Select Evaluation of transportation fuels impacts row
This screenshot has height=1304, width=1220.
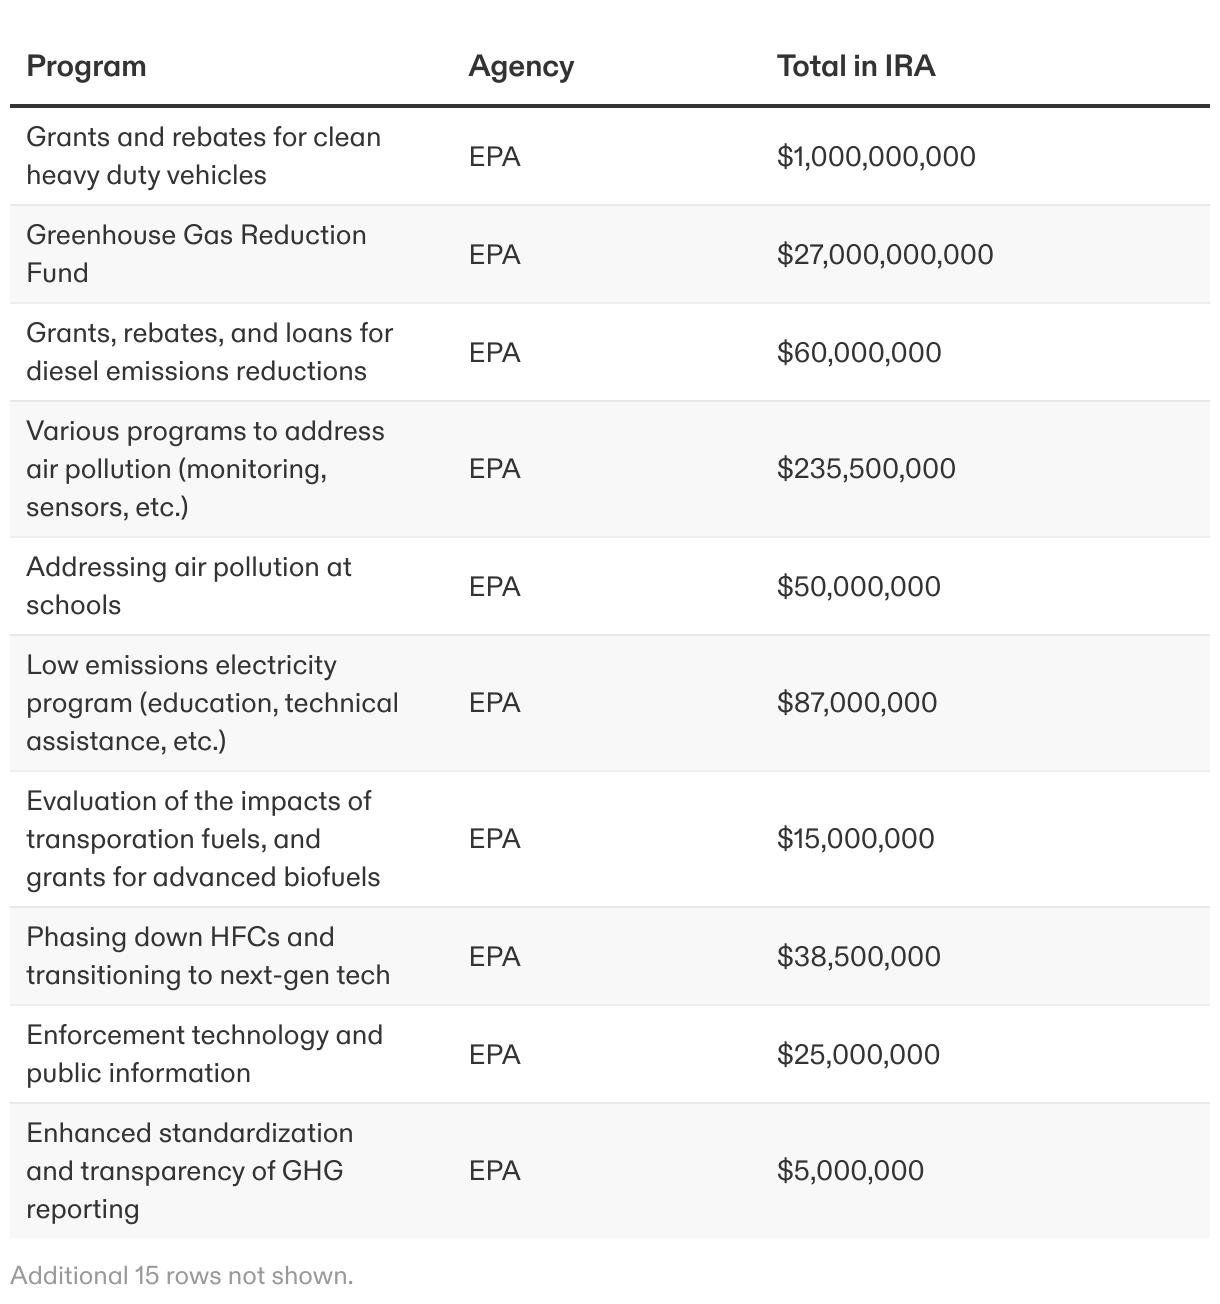point(610,839)
